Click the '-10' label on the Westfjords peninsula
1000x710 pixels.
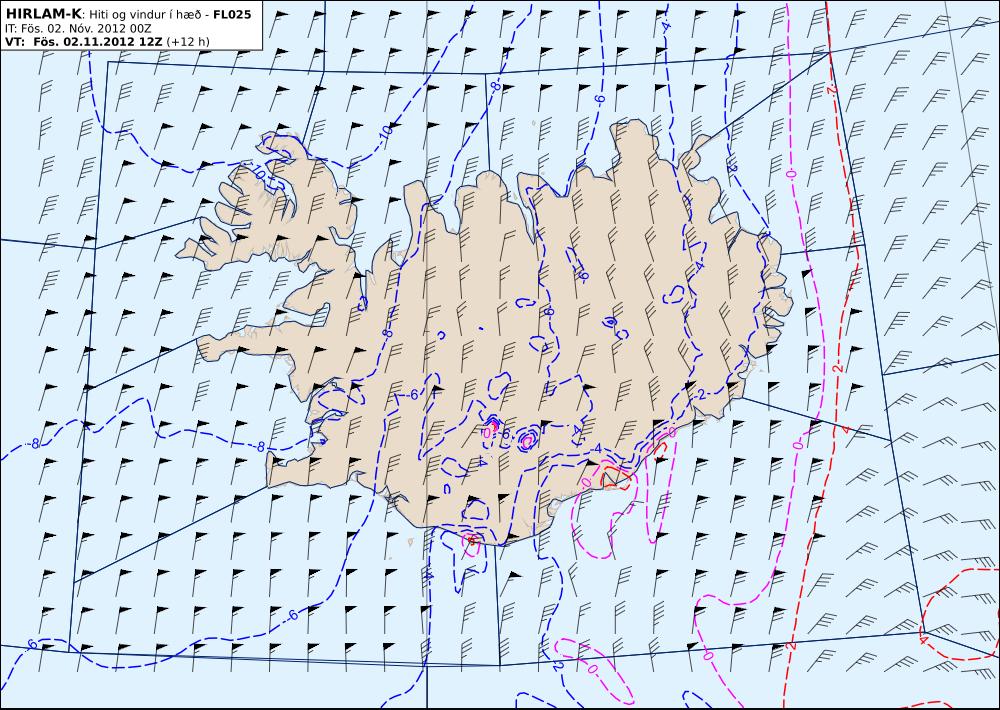tap(258, 170)
